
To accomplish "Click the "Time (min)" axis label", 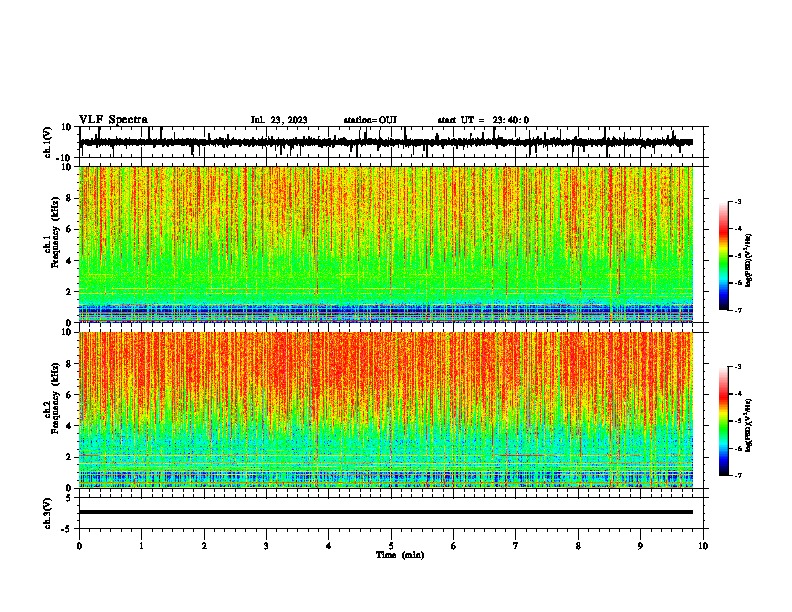I will (400, 555).
